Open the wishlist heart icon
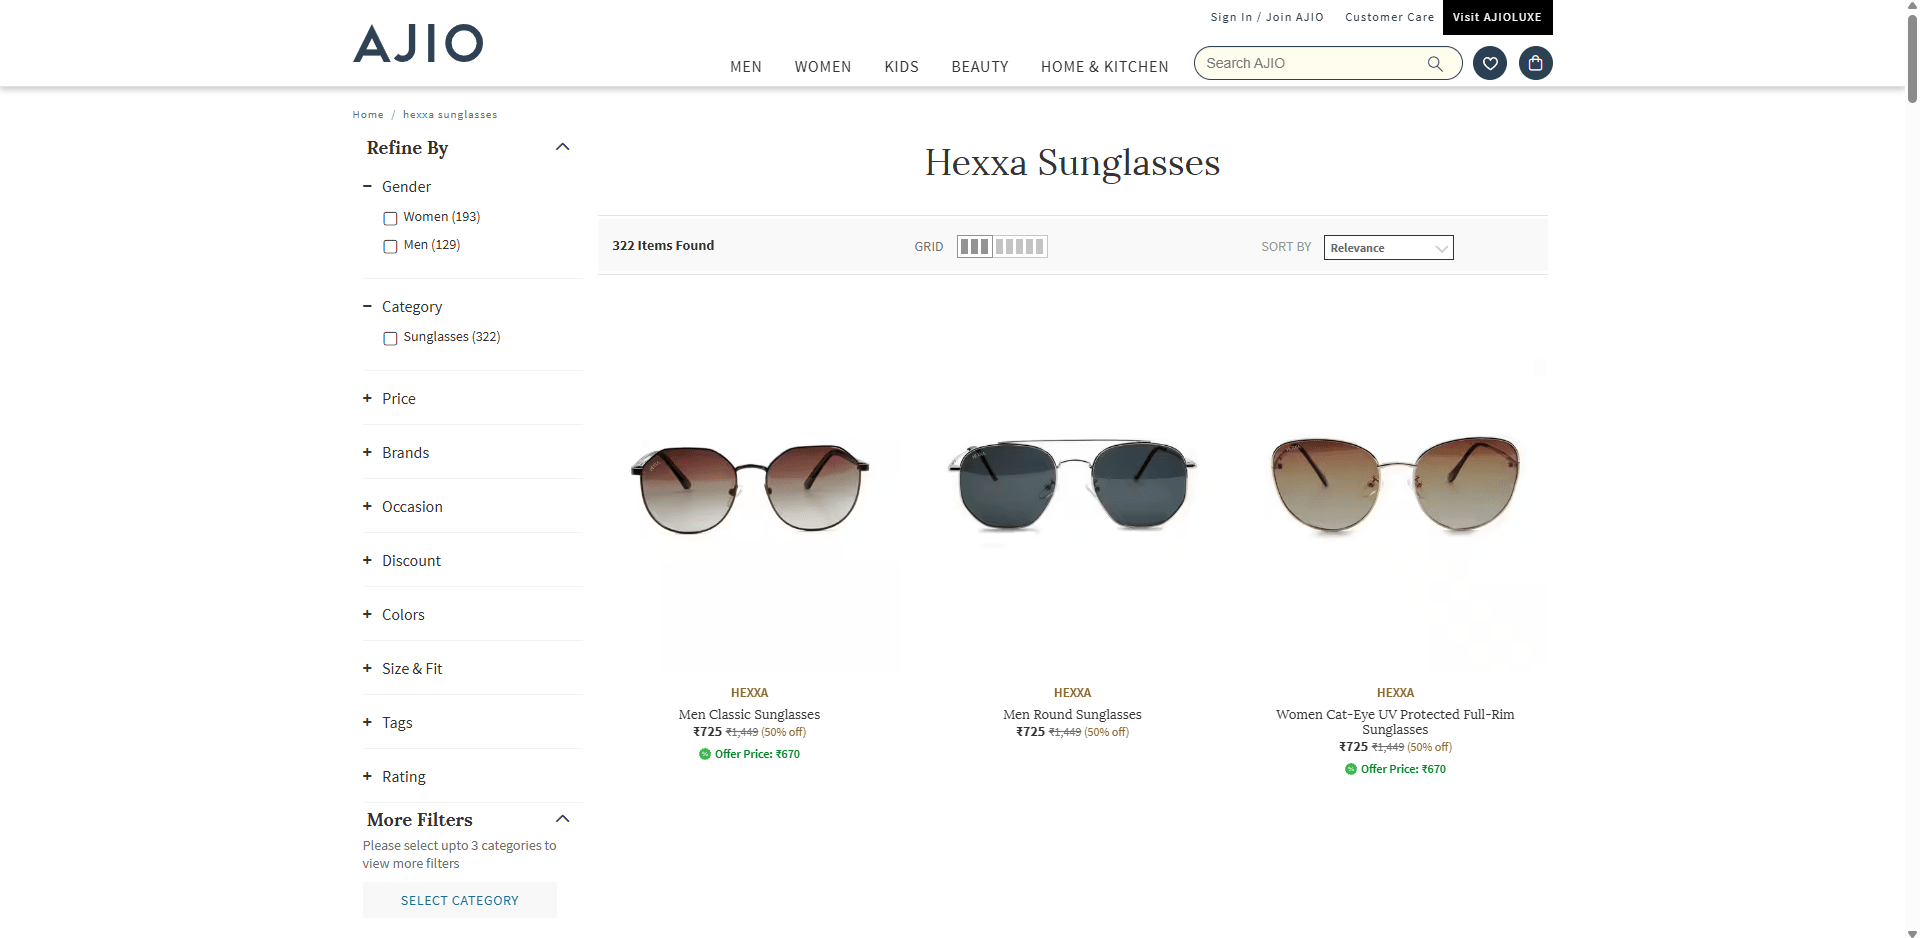 pyautogui.click(x=1489, y=64)
